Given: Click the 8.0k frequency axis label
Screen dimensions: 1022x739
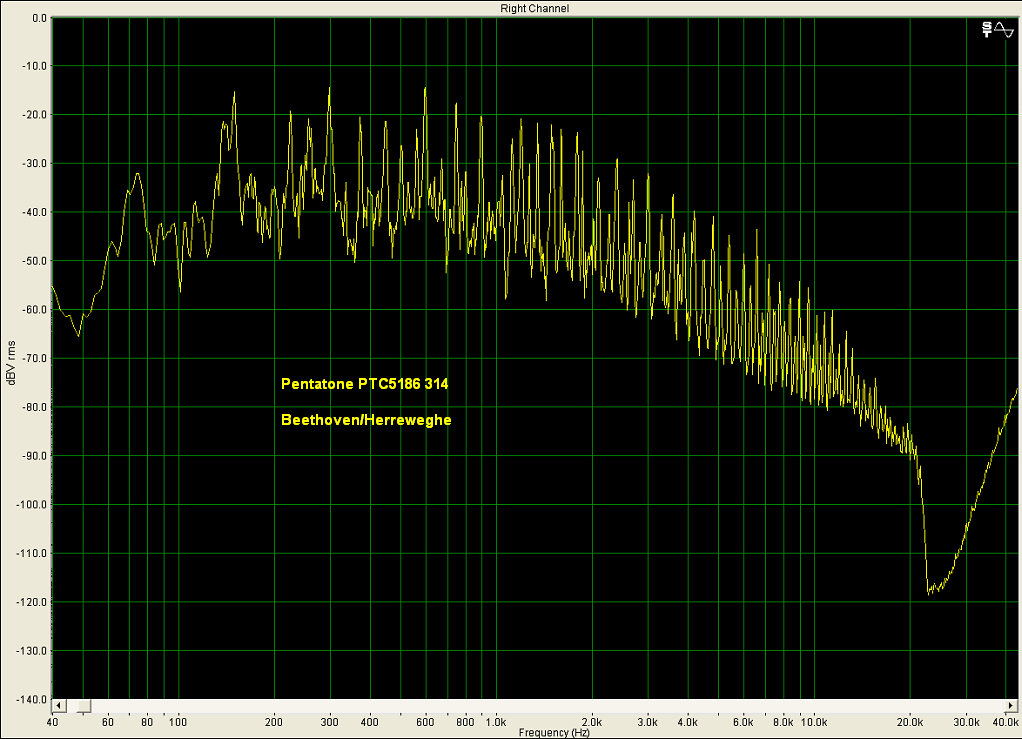Looking at the screenshot, I should click(783, 722).
